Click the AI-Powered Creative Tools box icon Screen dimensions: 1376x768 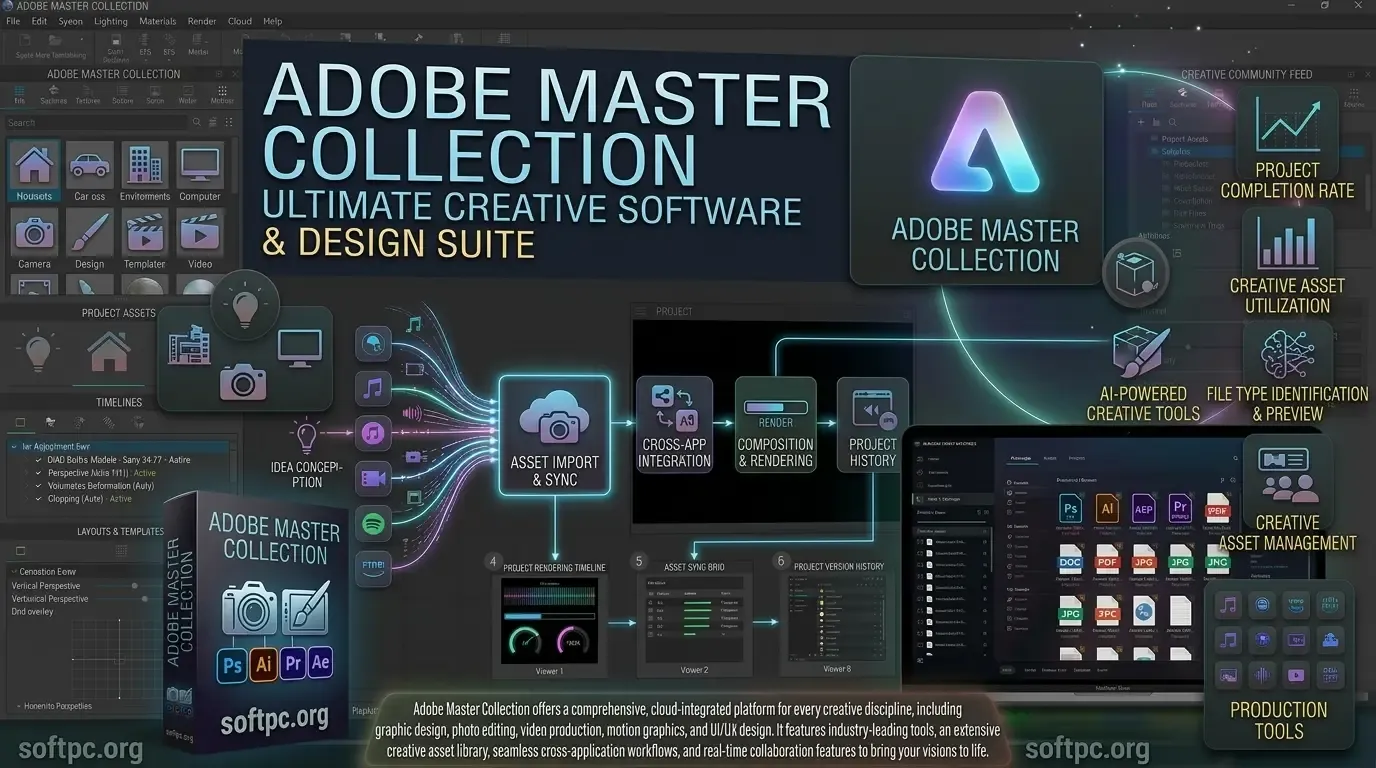[1142, 350]
